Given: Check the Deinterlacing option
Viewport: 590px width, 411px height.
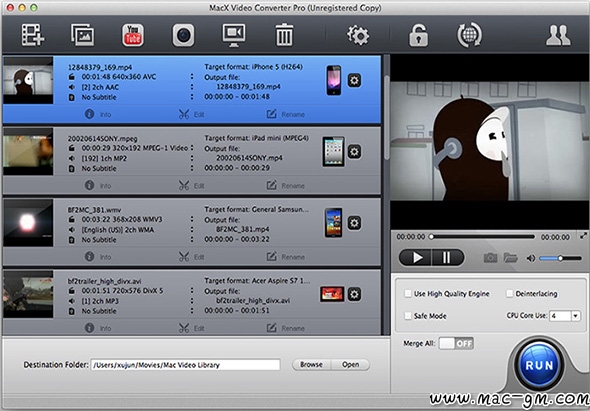Looking at the screenshot, I should (509, 294).
